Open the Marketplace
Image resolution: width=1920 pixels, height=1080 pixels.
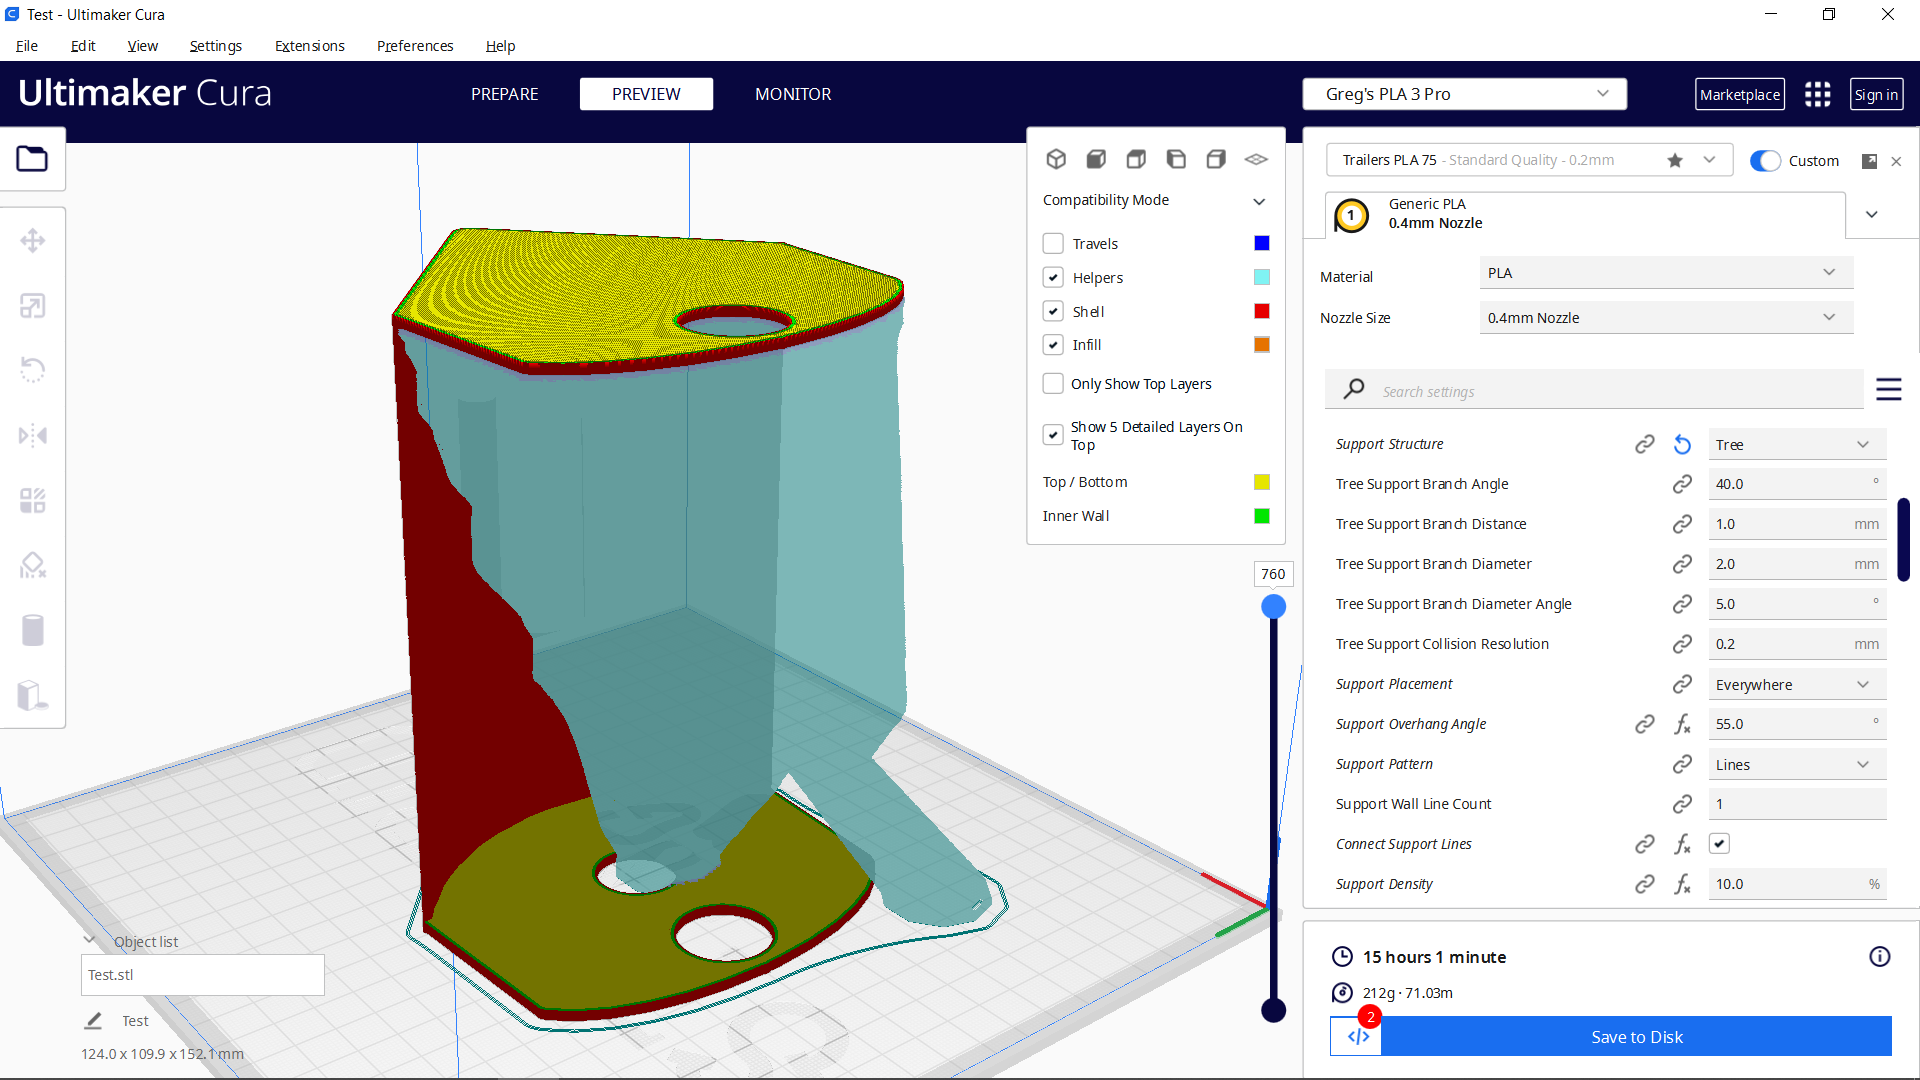[x=1740, y=94]
